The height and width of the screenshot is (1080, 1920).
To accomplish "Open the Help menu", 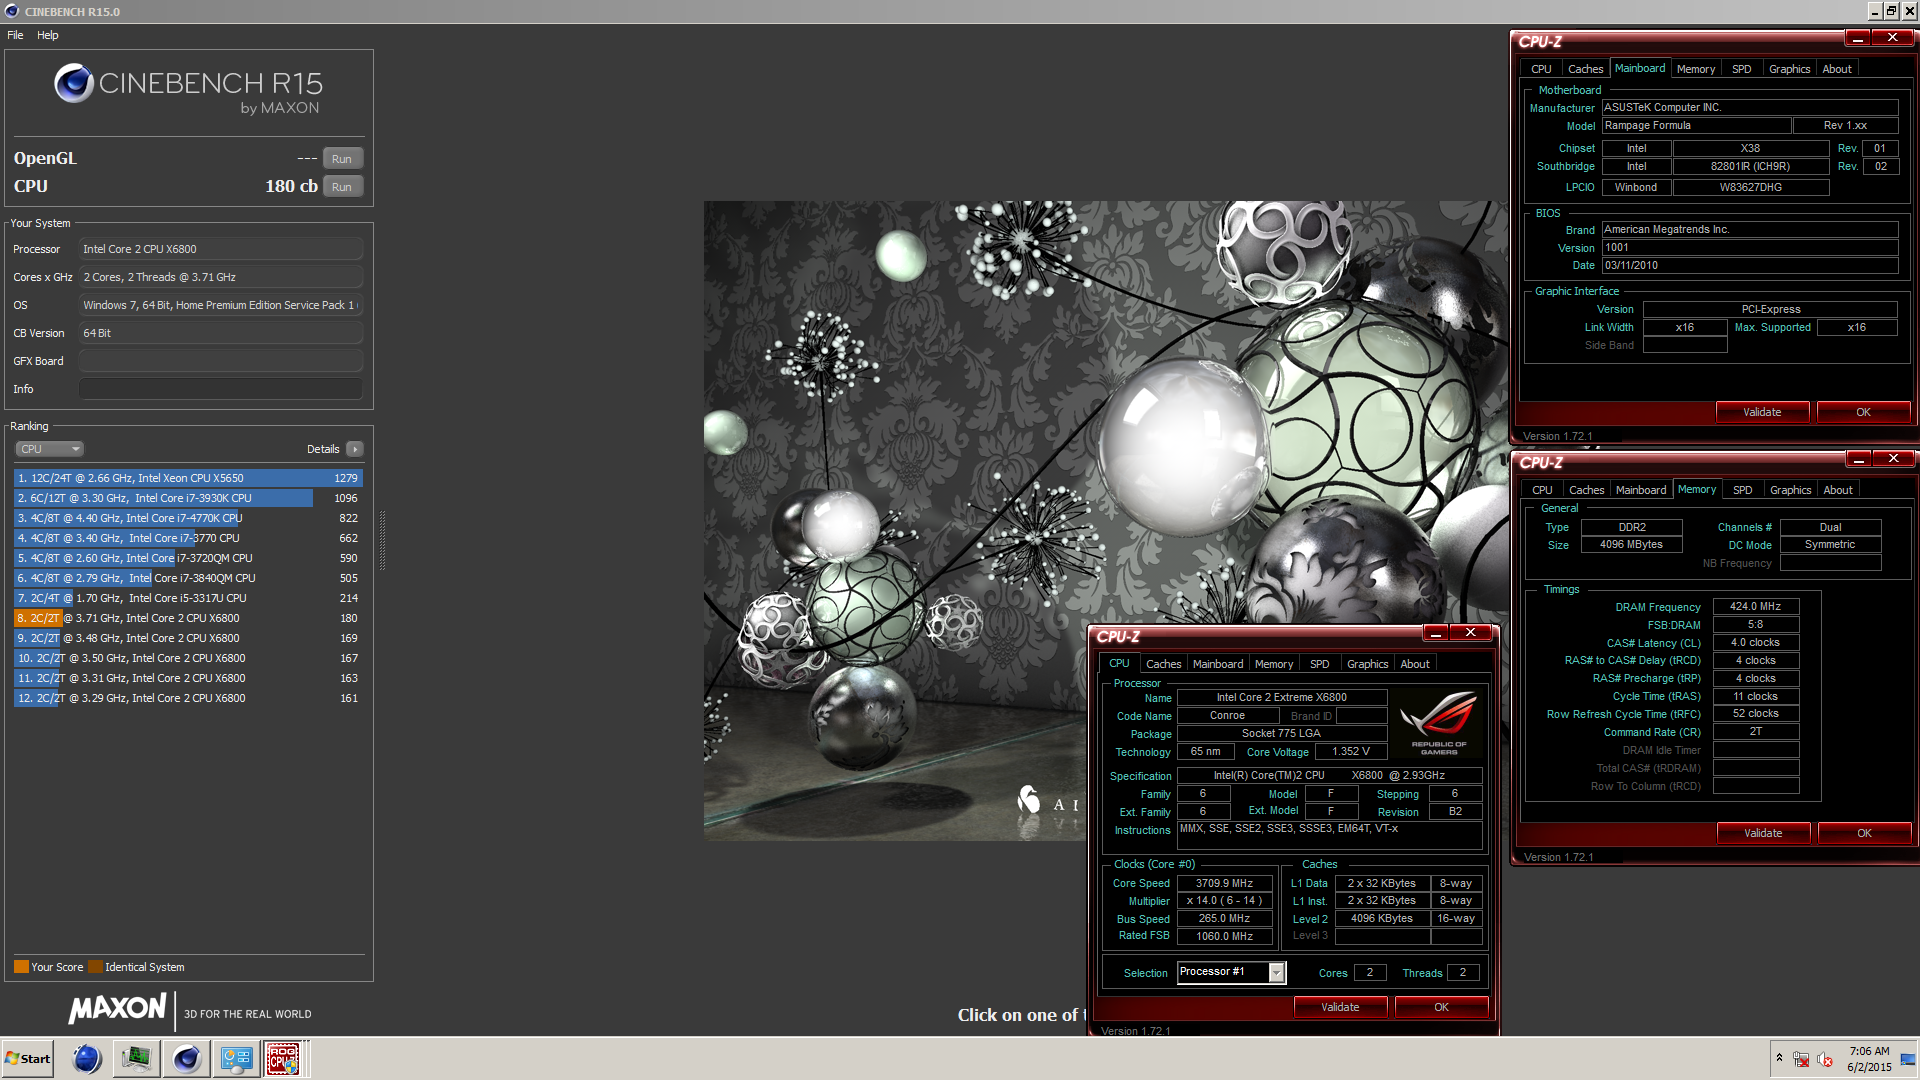I will pos(48,35).
